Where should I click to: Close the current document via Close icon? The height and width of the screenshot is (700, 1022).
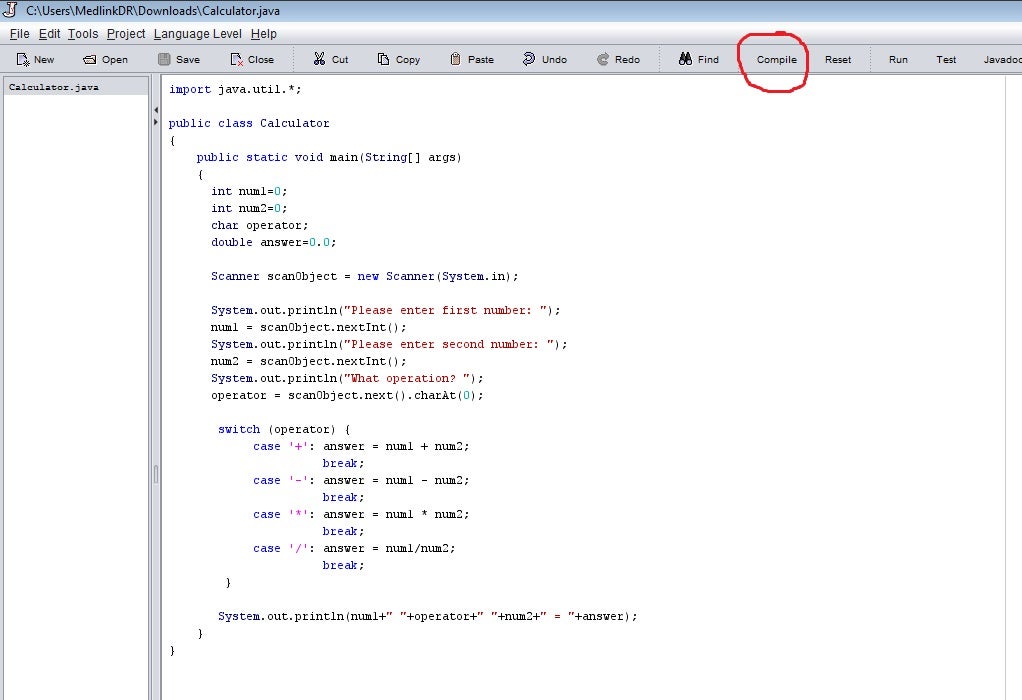point(252,59)
